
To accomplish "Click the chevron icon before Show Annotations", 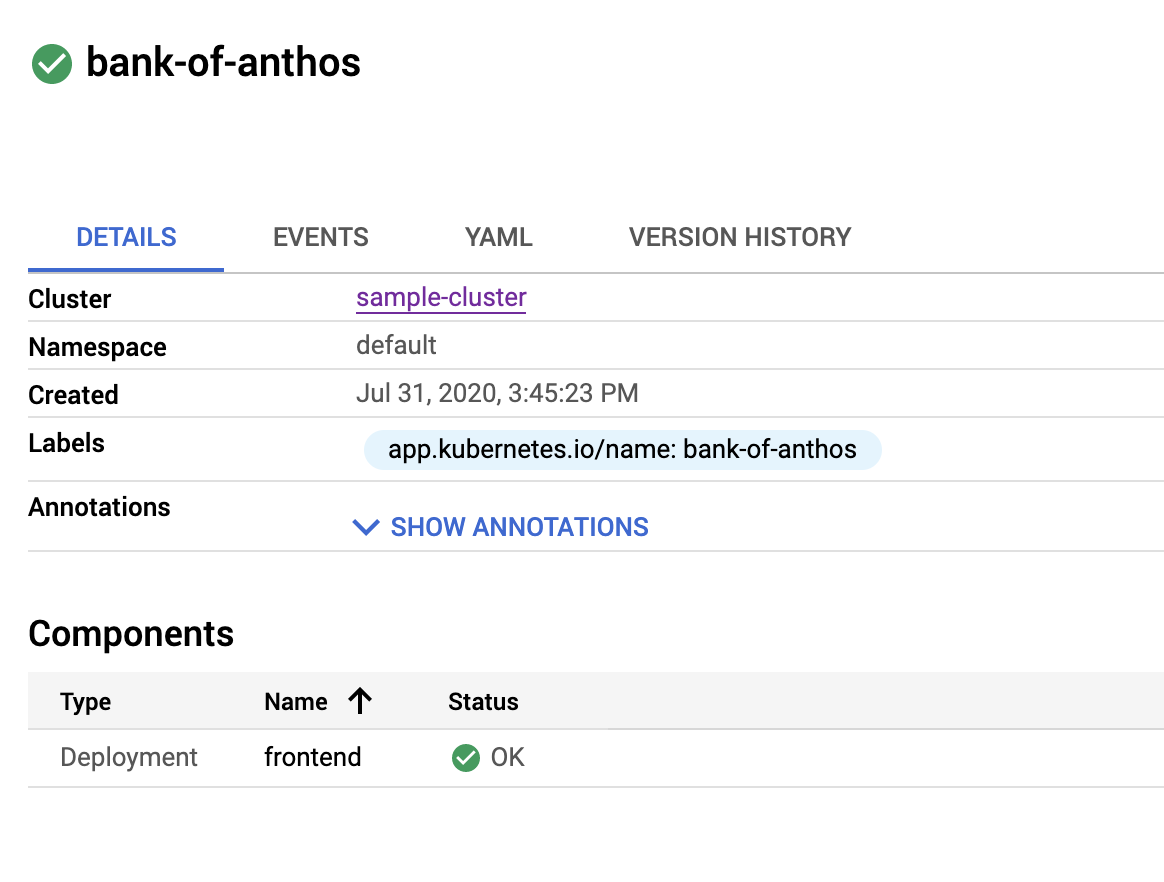I will click(366, 527).
